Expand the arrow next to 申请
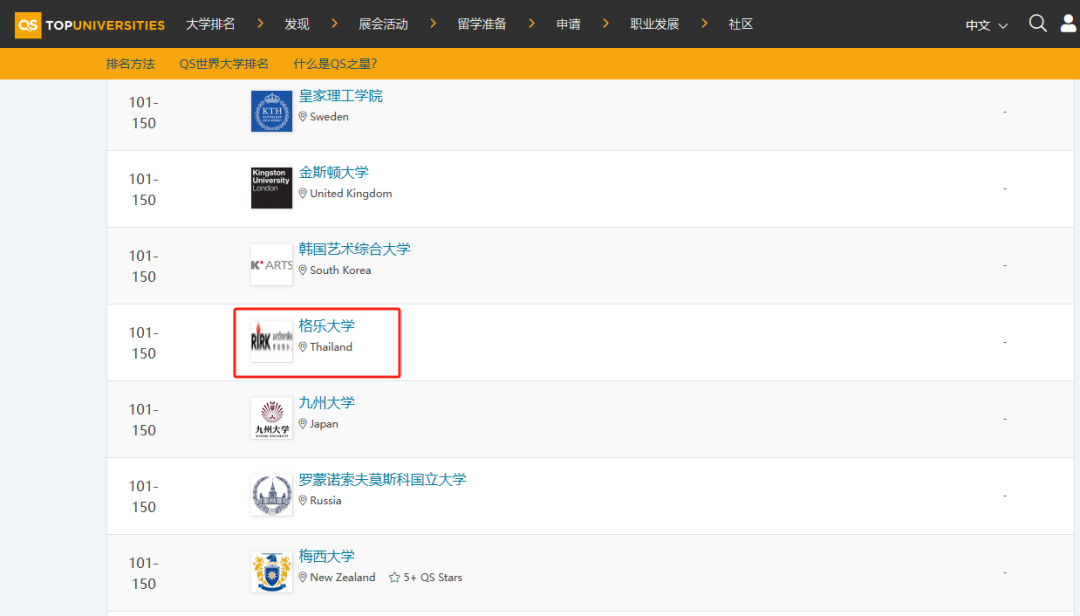 606,23
